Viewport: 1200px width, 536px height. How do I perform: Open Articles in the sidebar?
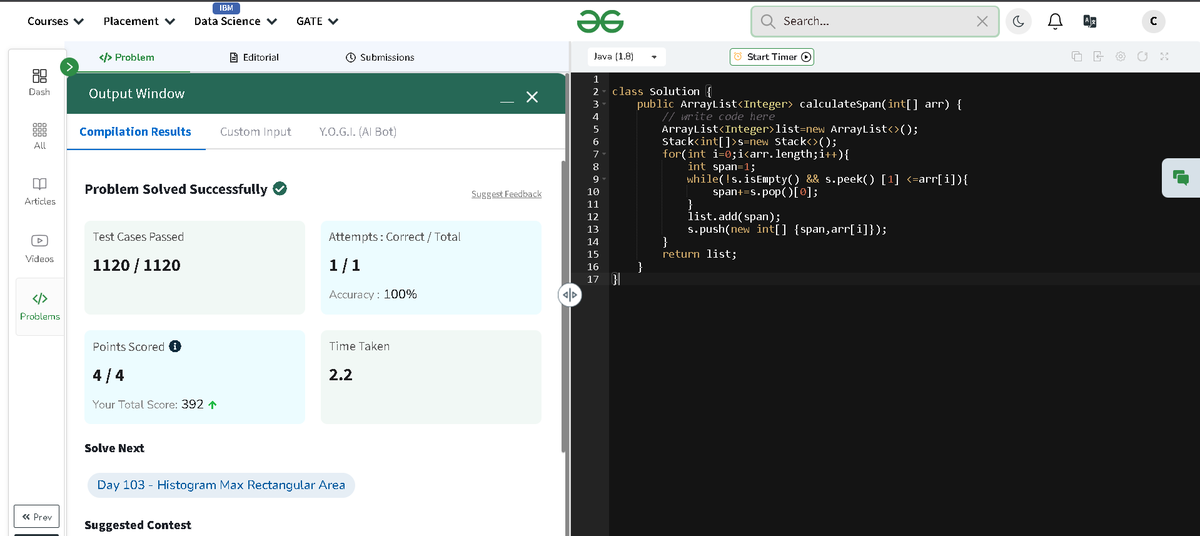tap(39, 192)
